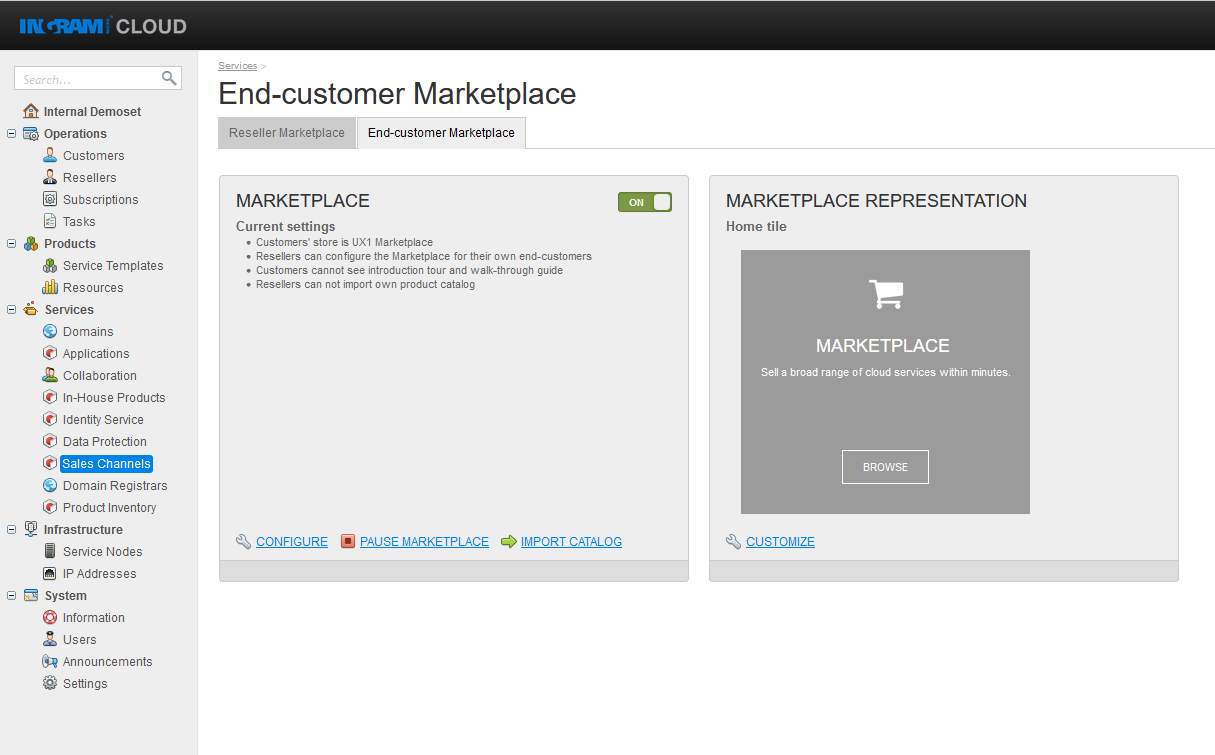Open Service Templates under Products

tap(48, 265)
